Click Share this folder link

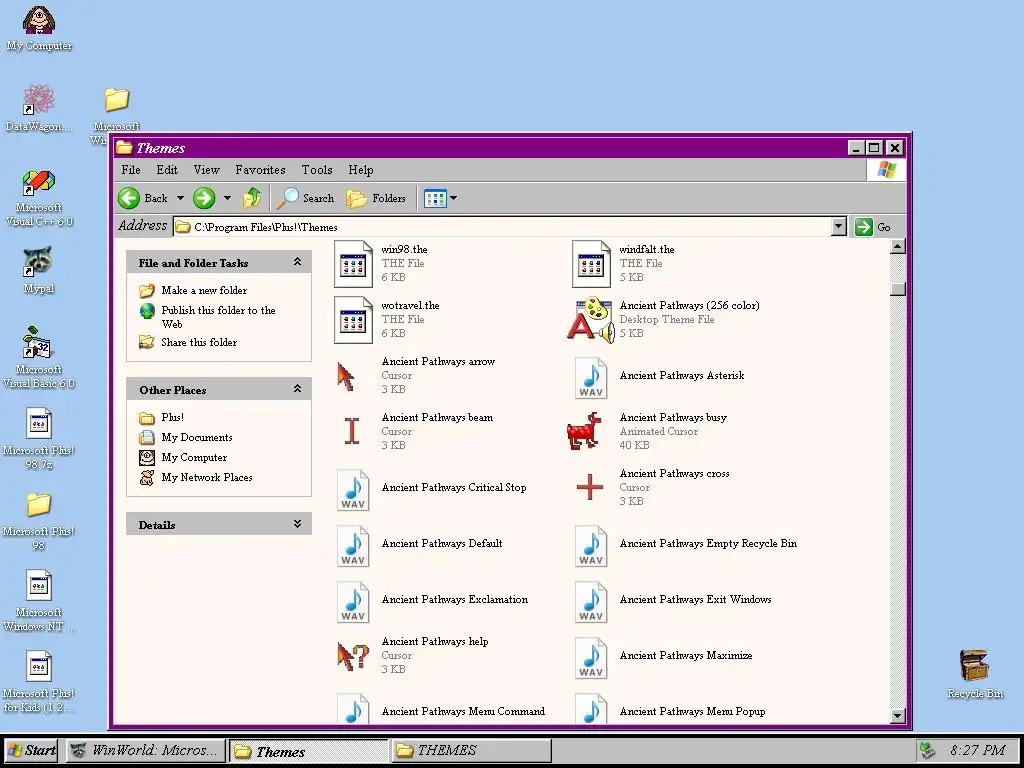click(x=199, y=342)
